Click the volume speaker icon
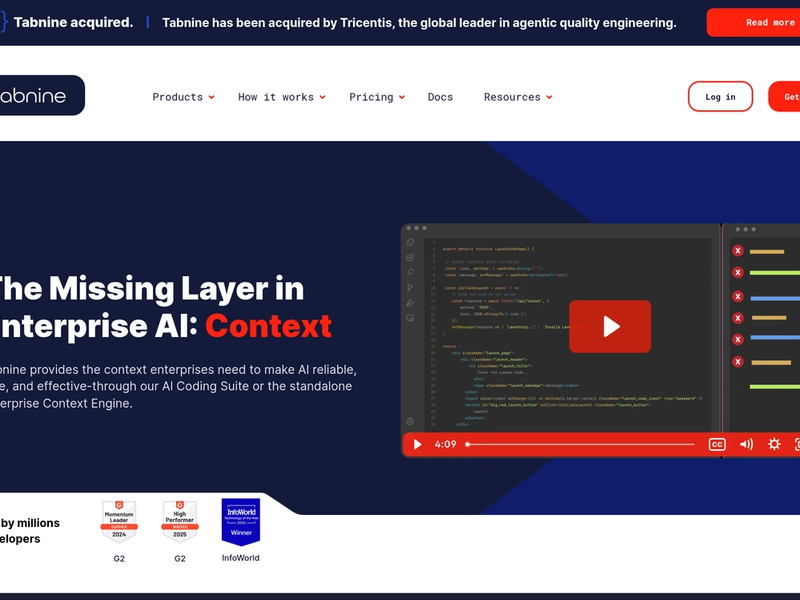The width and height of the screenshot is (800, 600). (x=746, y=444)
